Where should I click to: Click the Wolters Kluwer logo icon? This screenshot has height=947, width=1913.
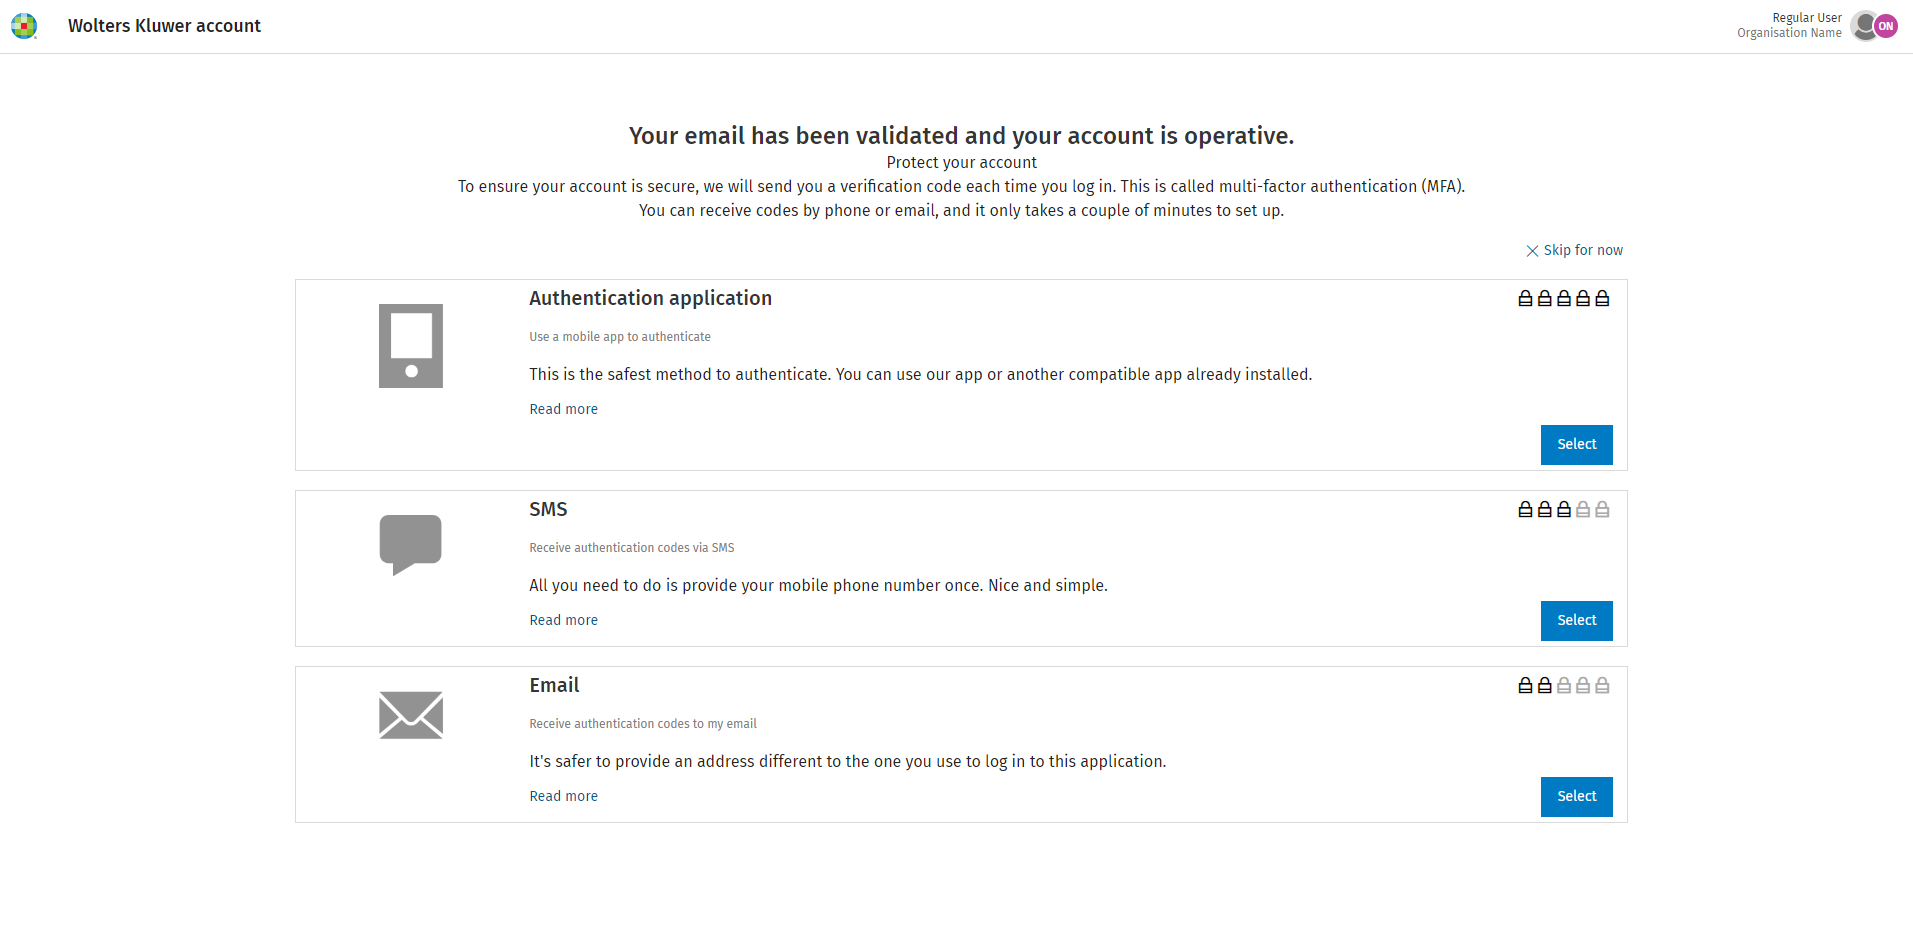(x=24, y=26)
